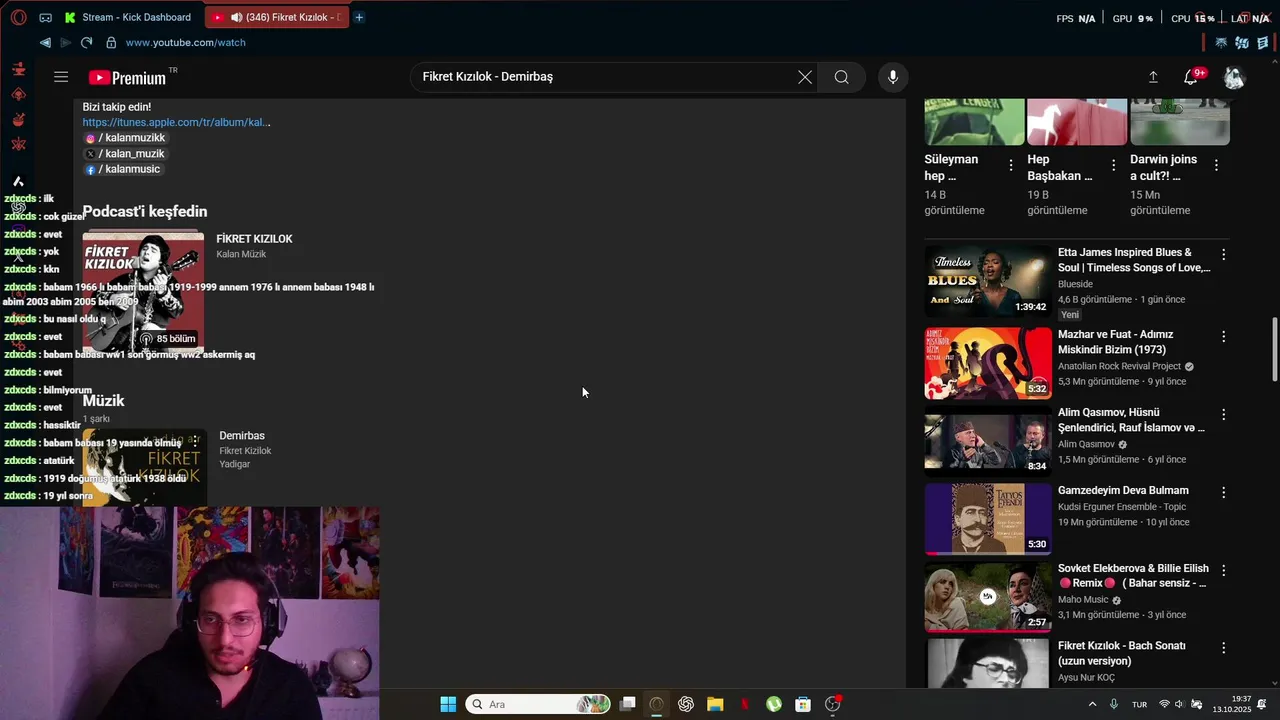Open third Opera GX sidebar icon
1280x720 pixels.
click(x=18, y=120)
